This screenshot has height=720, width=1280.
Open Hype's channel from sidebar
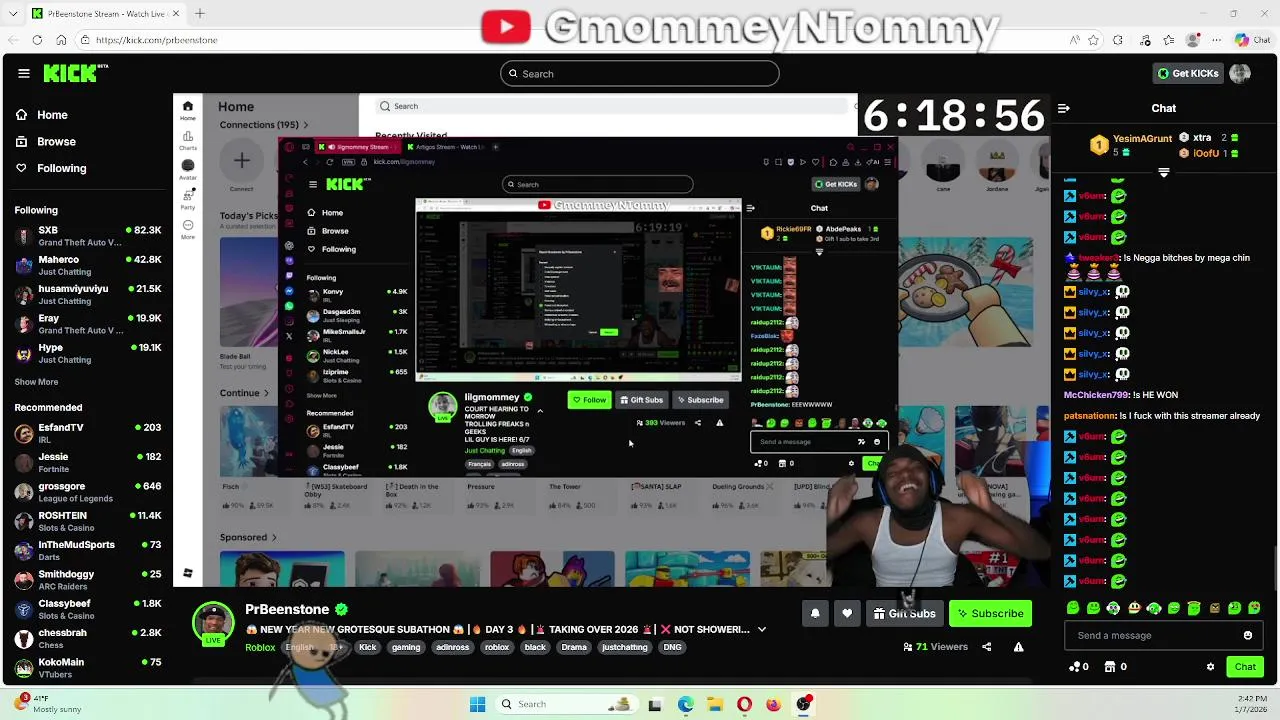88,353
